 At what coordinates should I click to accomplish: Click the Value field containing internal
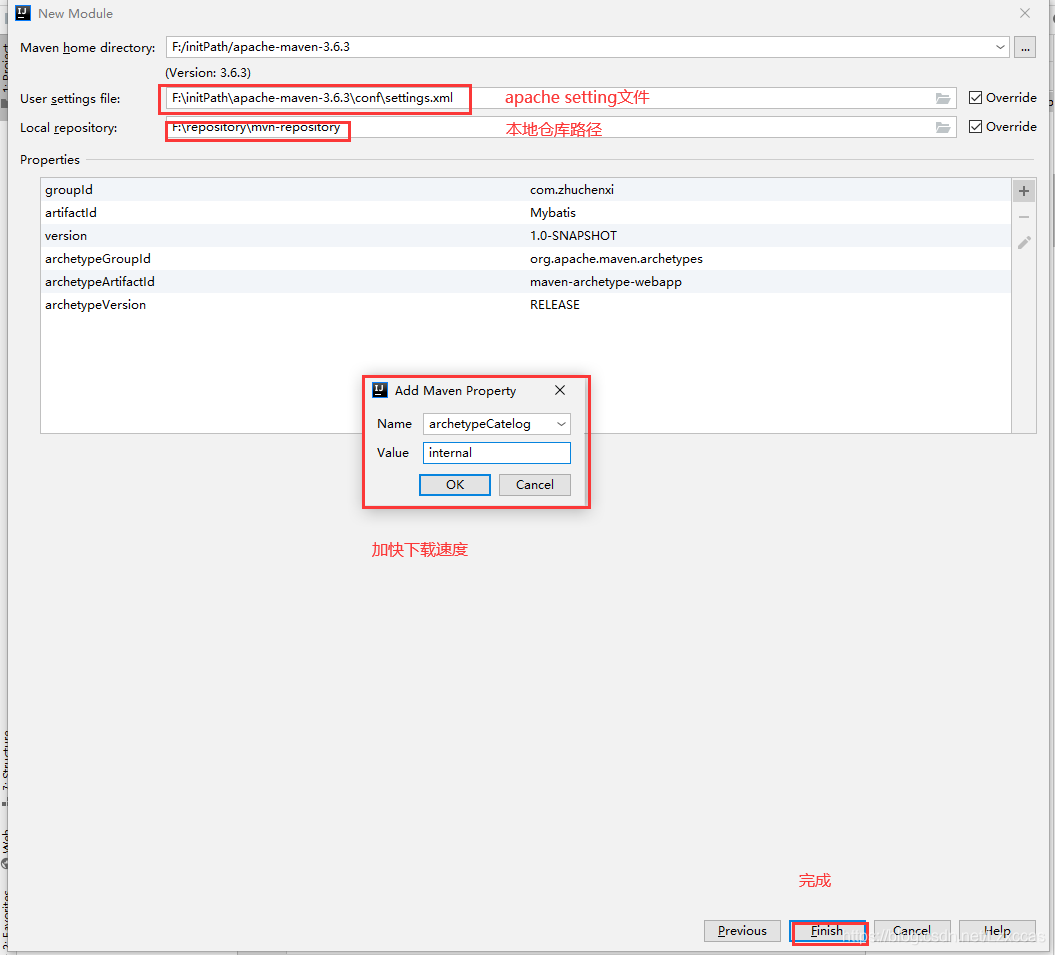pos(497,453)
